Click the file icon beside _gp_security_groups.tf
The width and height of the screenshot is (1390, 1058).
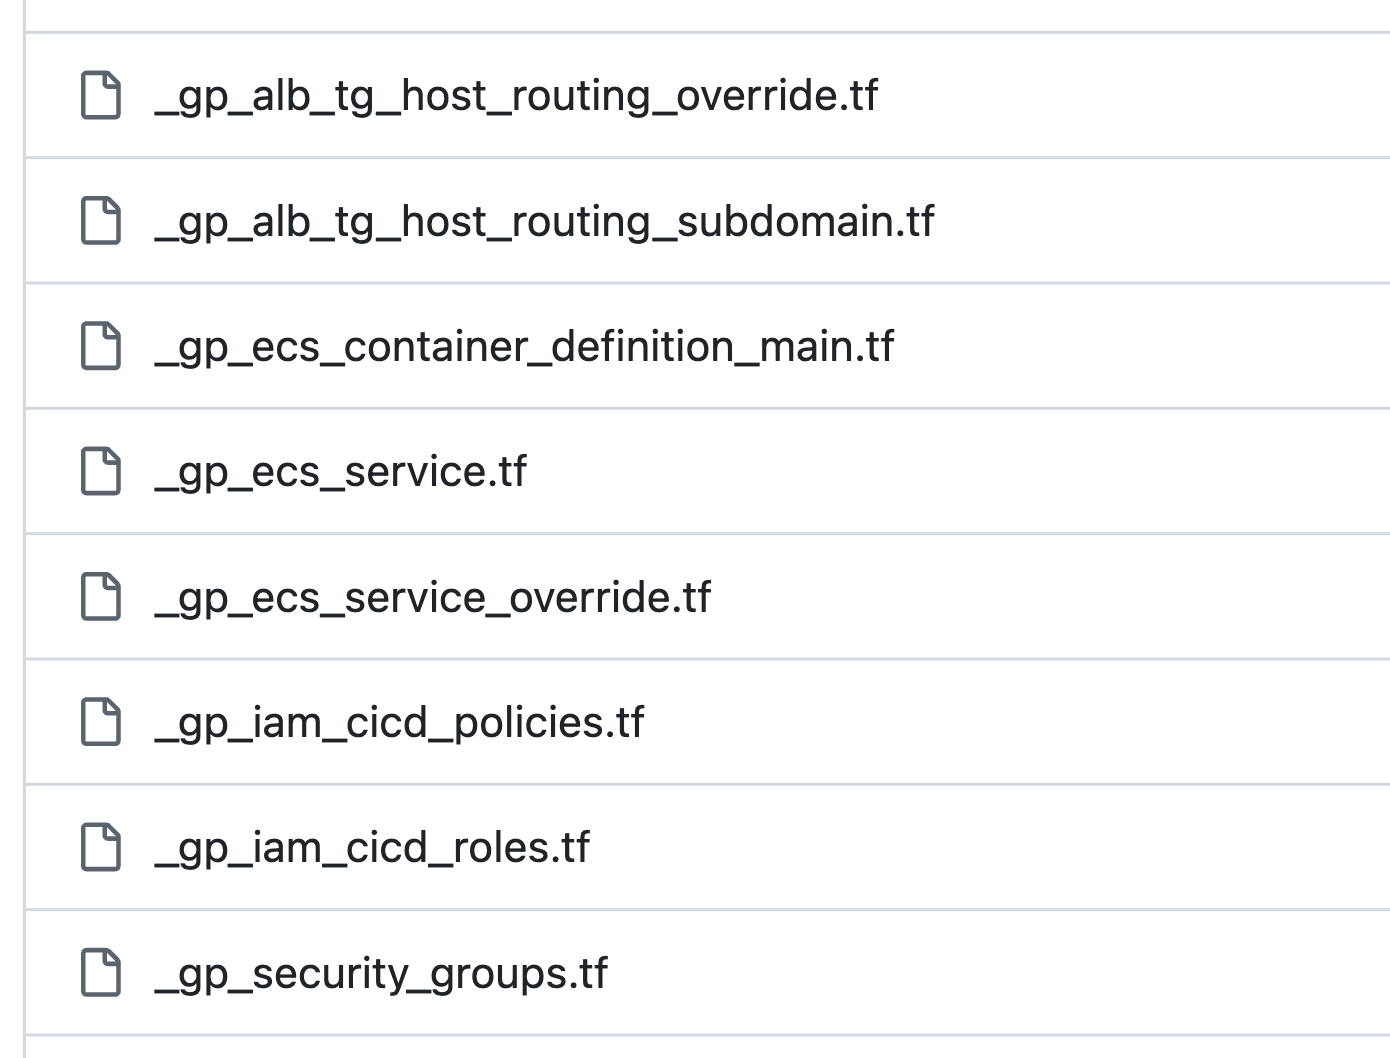[99, 970]
